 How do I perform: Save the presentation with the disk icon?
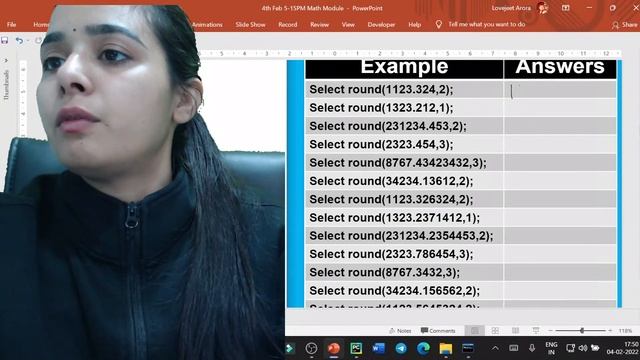(4, 40)
